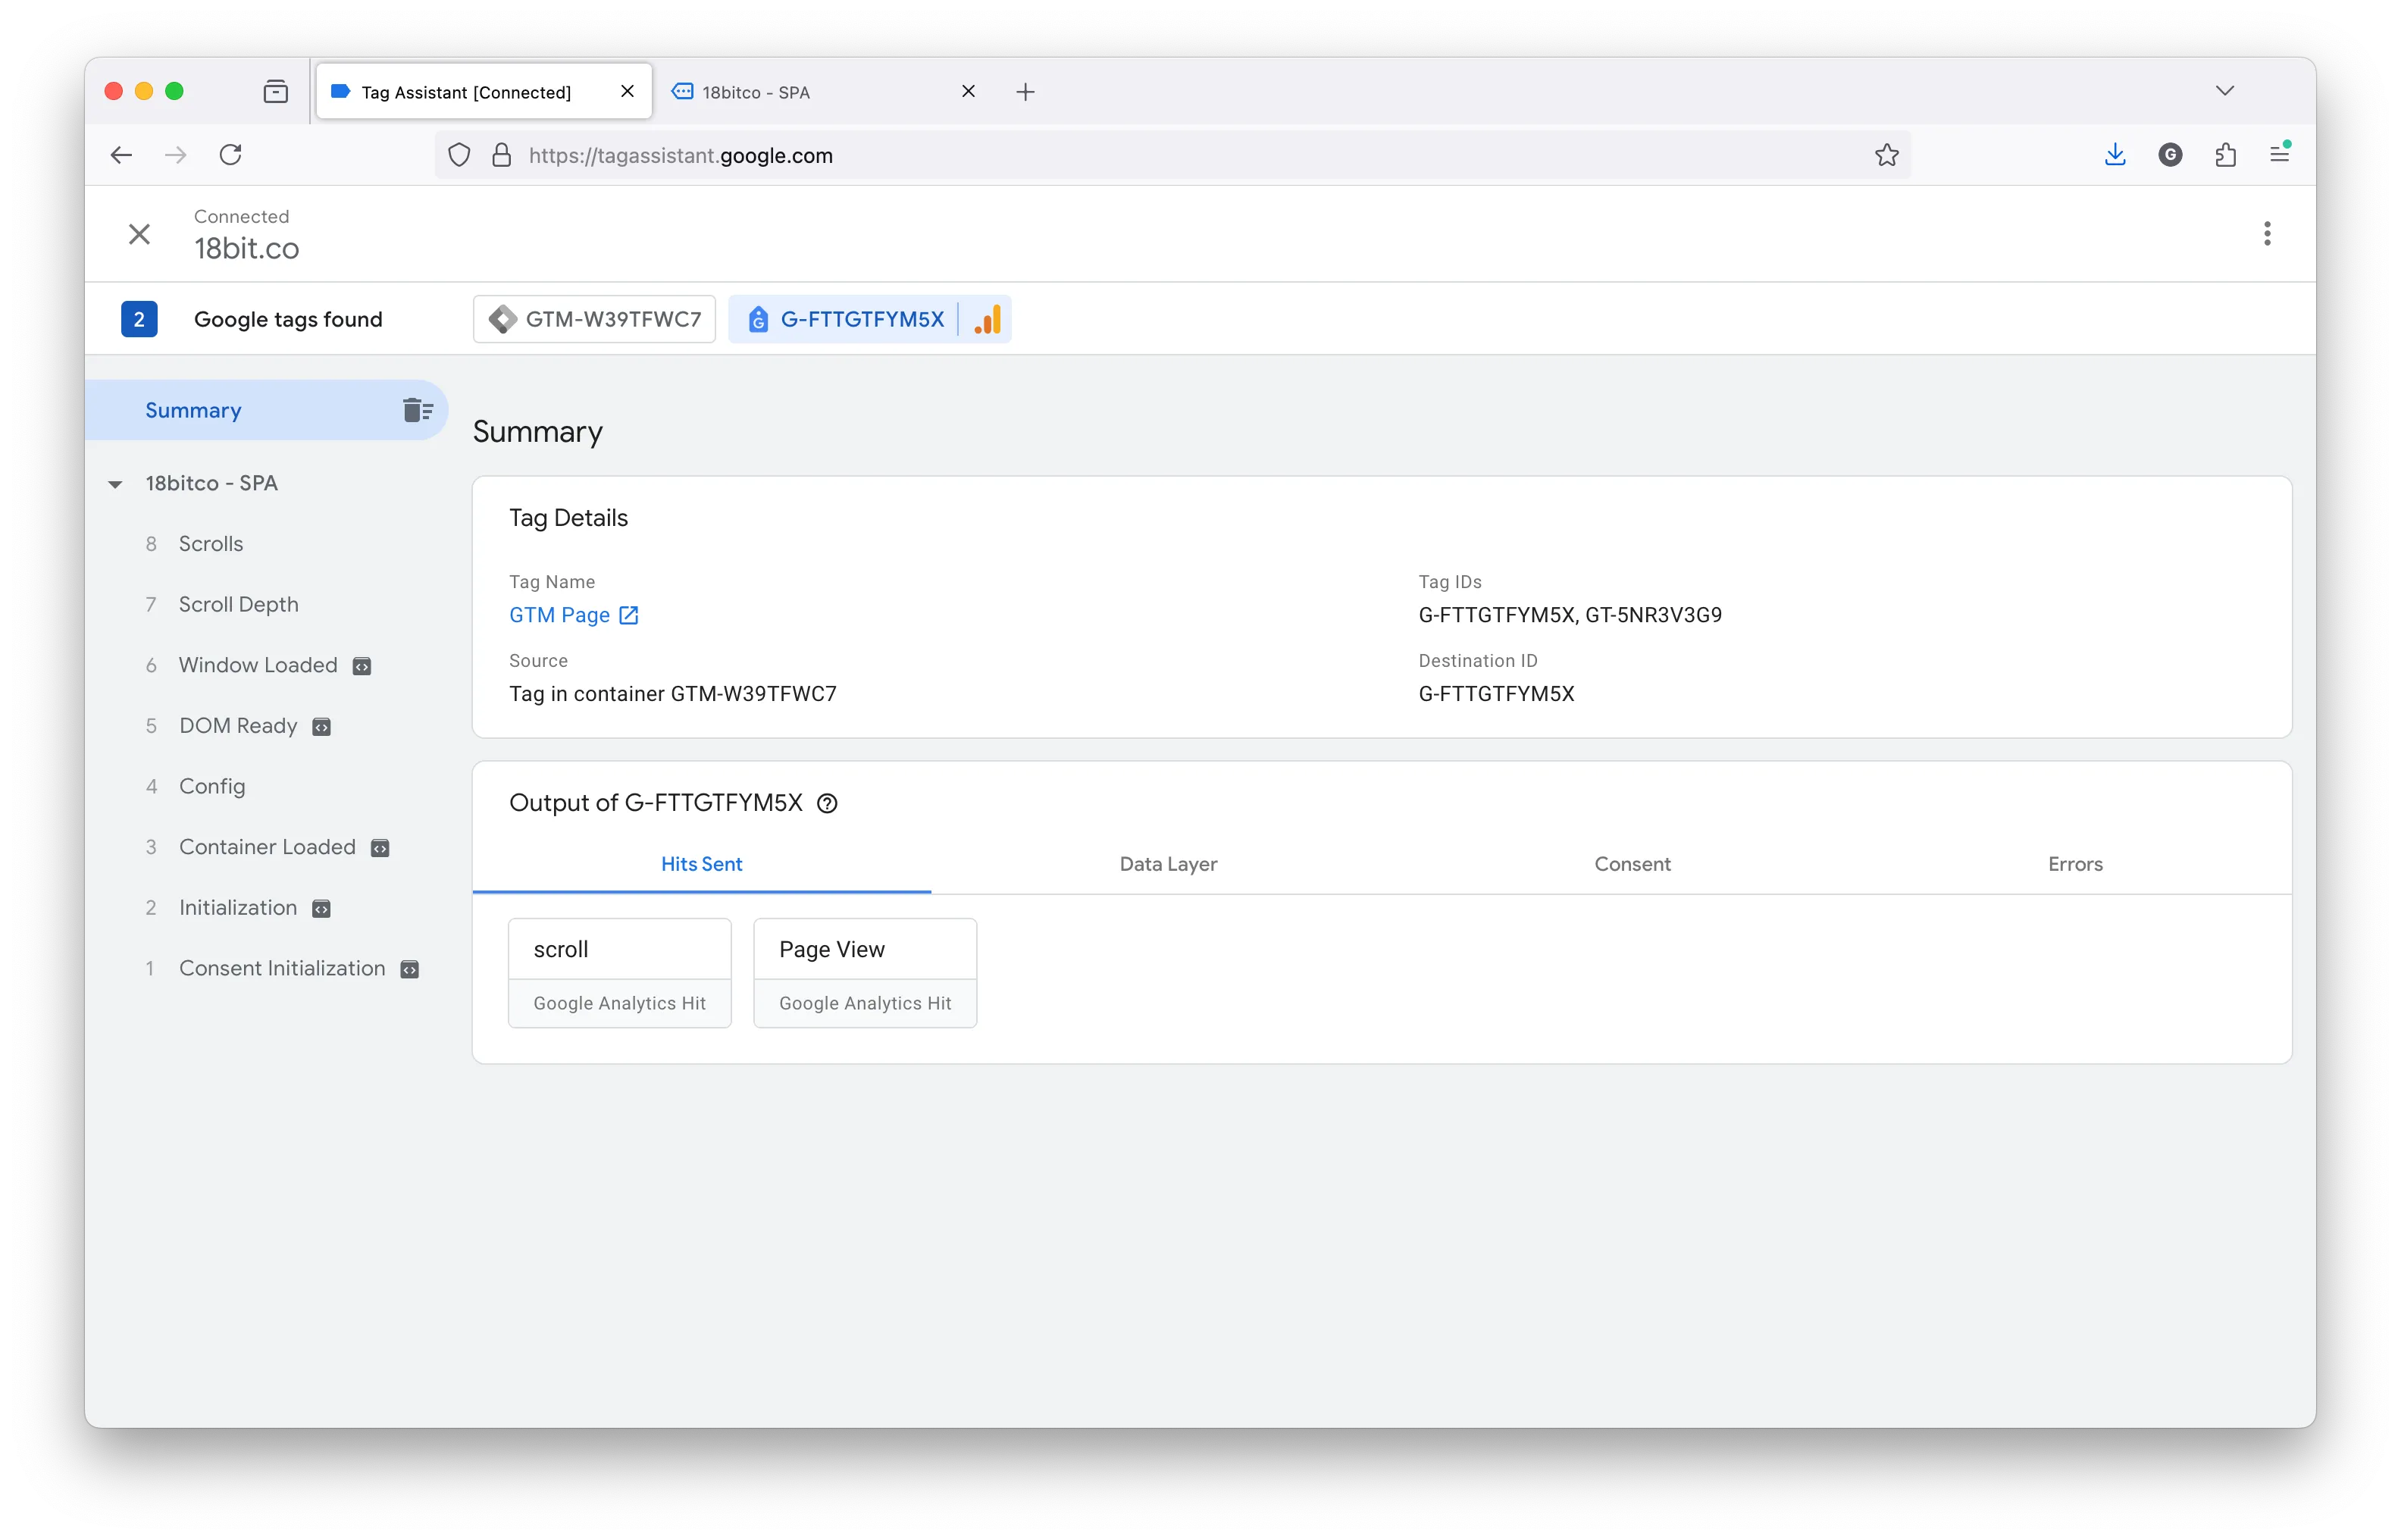The image size is (2401, 1540).
Task: Clear the event list with trash icon
Action: [417, 410]
